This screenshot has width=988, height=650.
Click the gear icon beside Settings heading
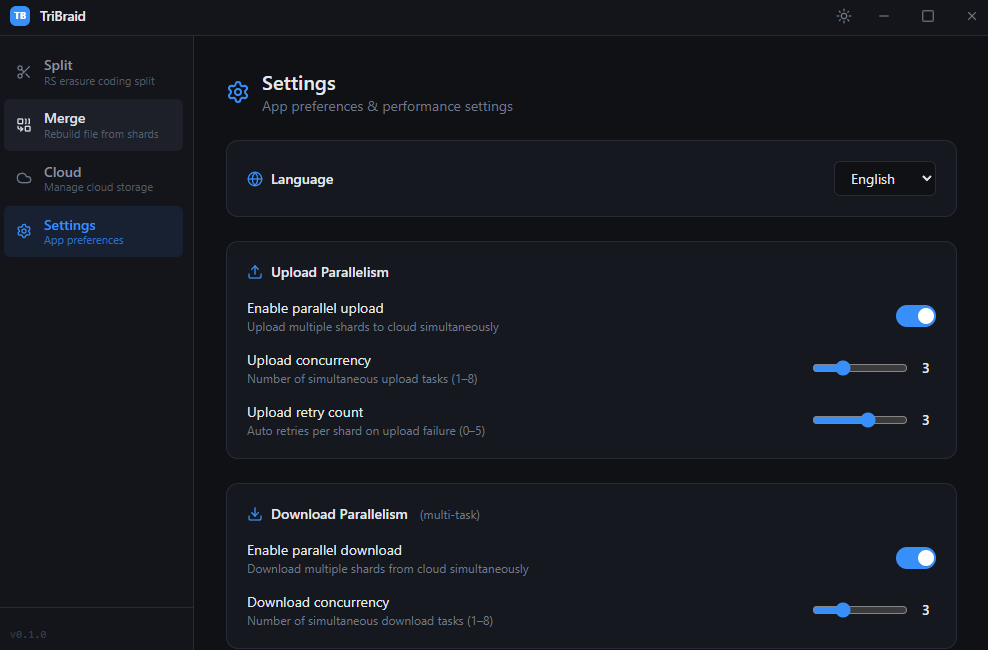point(238,92)
